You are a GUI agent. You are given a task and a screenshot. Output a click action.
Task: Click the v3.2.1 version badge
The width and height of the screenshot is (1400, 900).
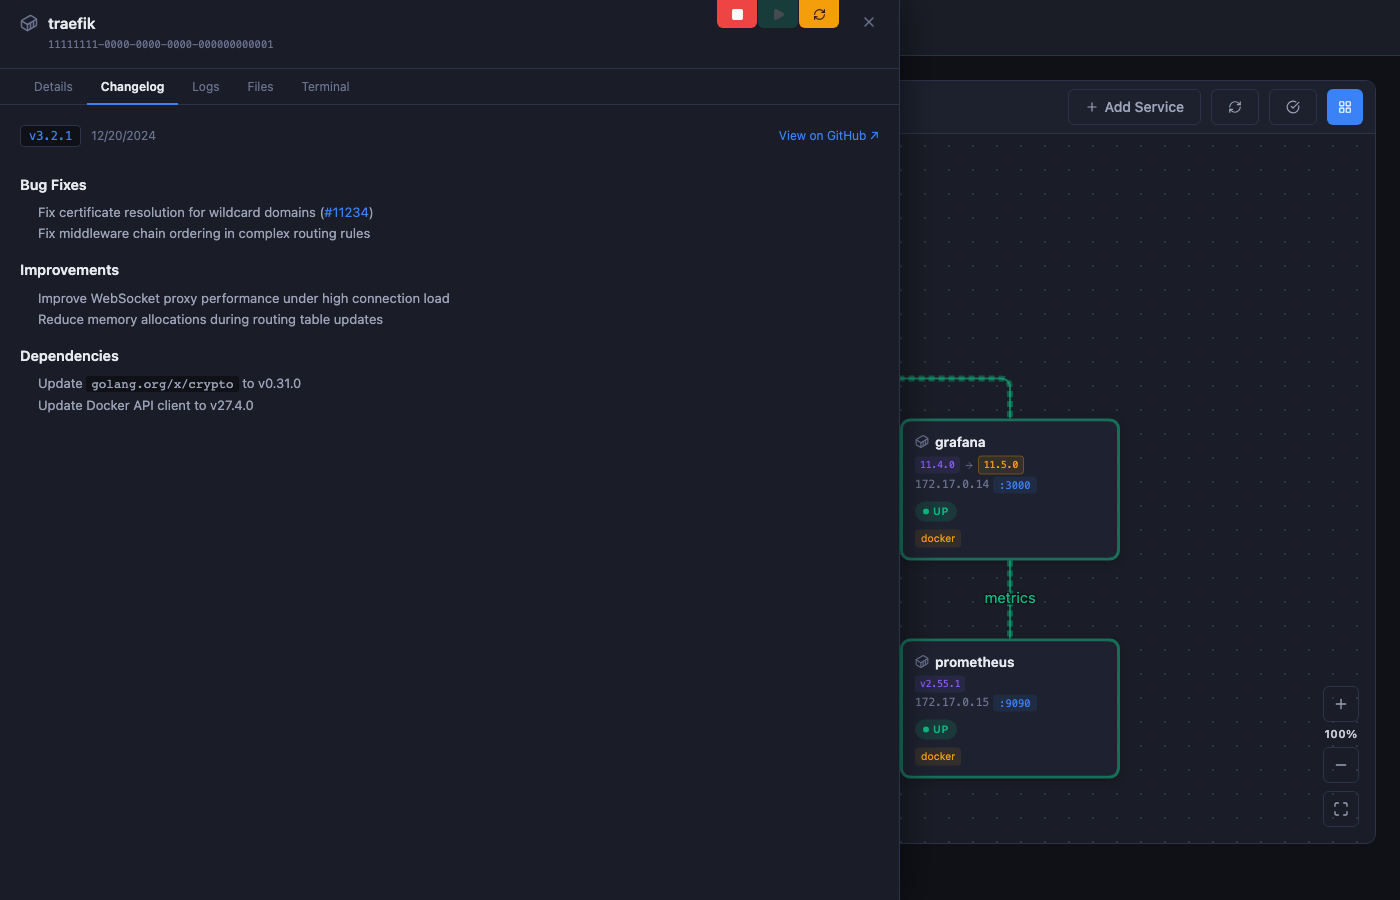pos(50,136)
